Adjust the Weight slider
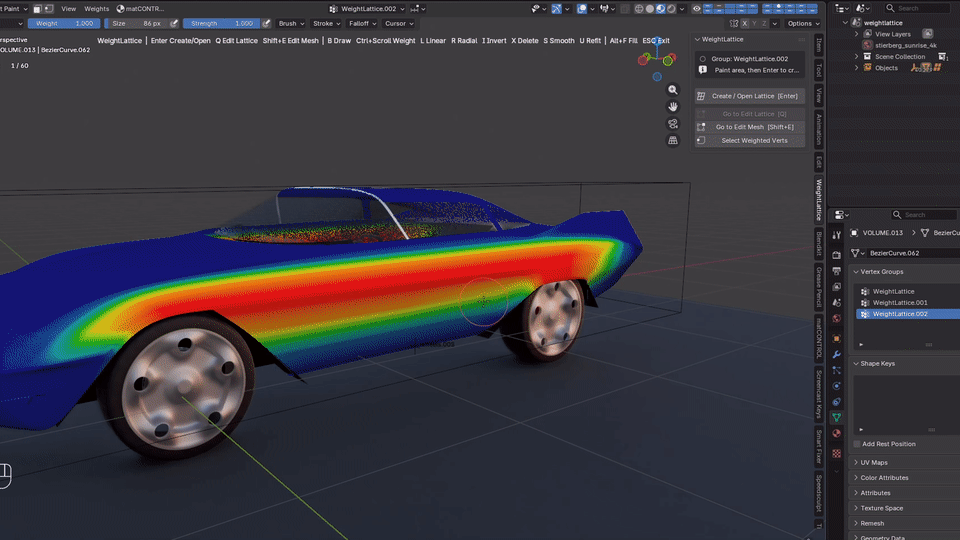Screen dimensions: 960x540 coord(64,23)
